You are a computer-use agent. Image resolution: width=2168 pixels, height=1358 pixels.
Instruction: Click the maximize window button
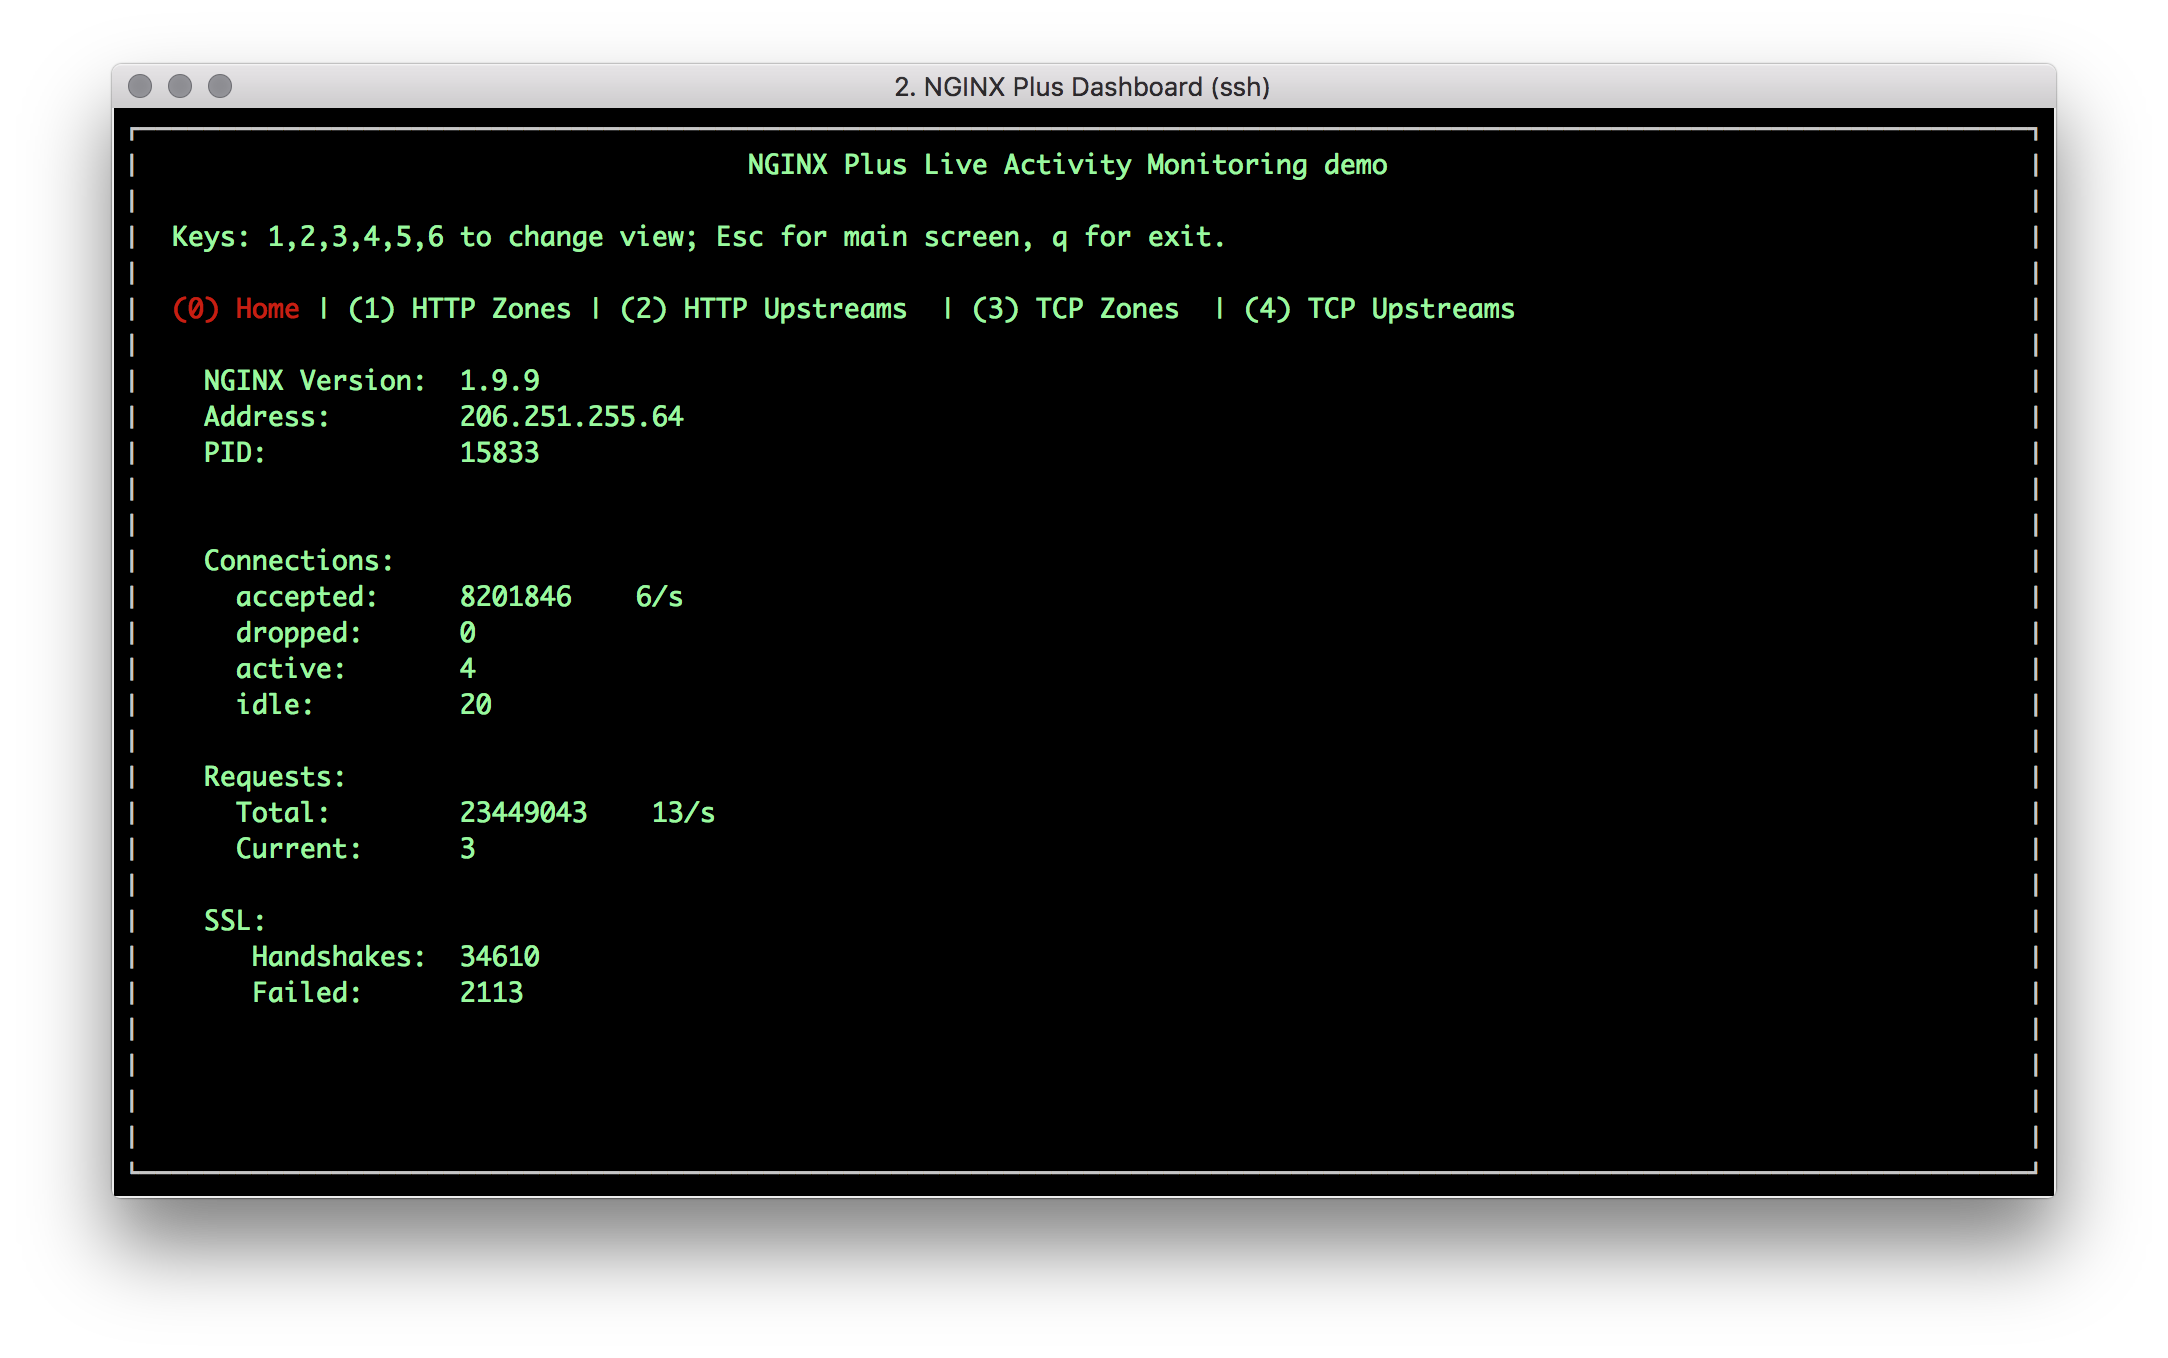(x=220, y=87)
